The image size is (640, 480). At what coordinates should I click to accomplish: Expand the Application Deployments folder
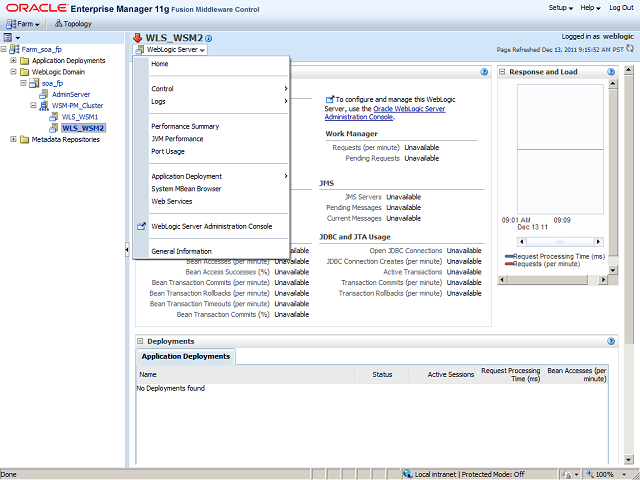tap(13, 61)
